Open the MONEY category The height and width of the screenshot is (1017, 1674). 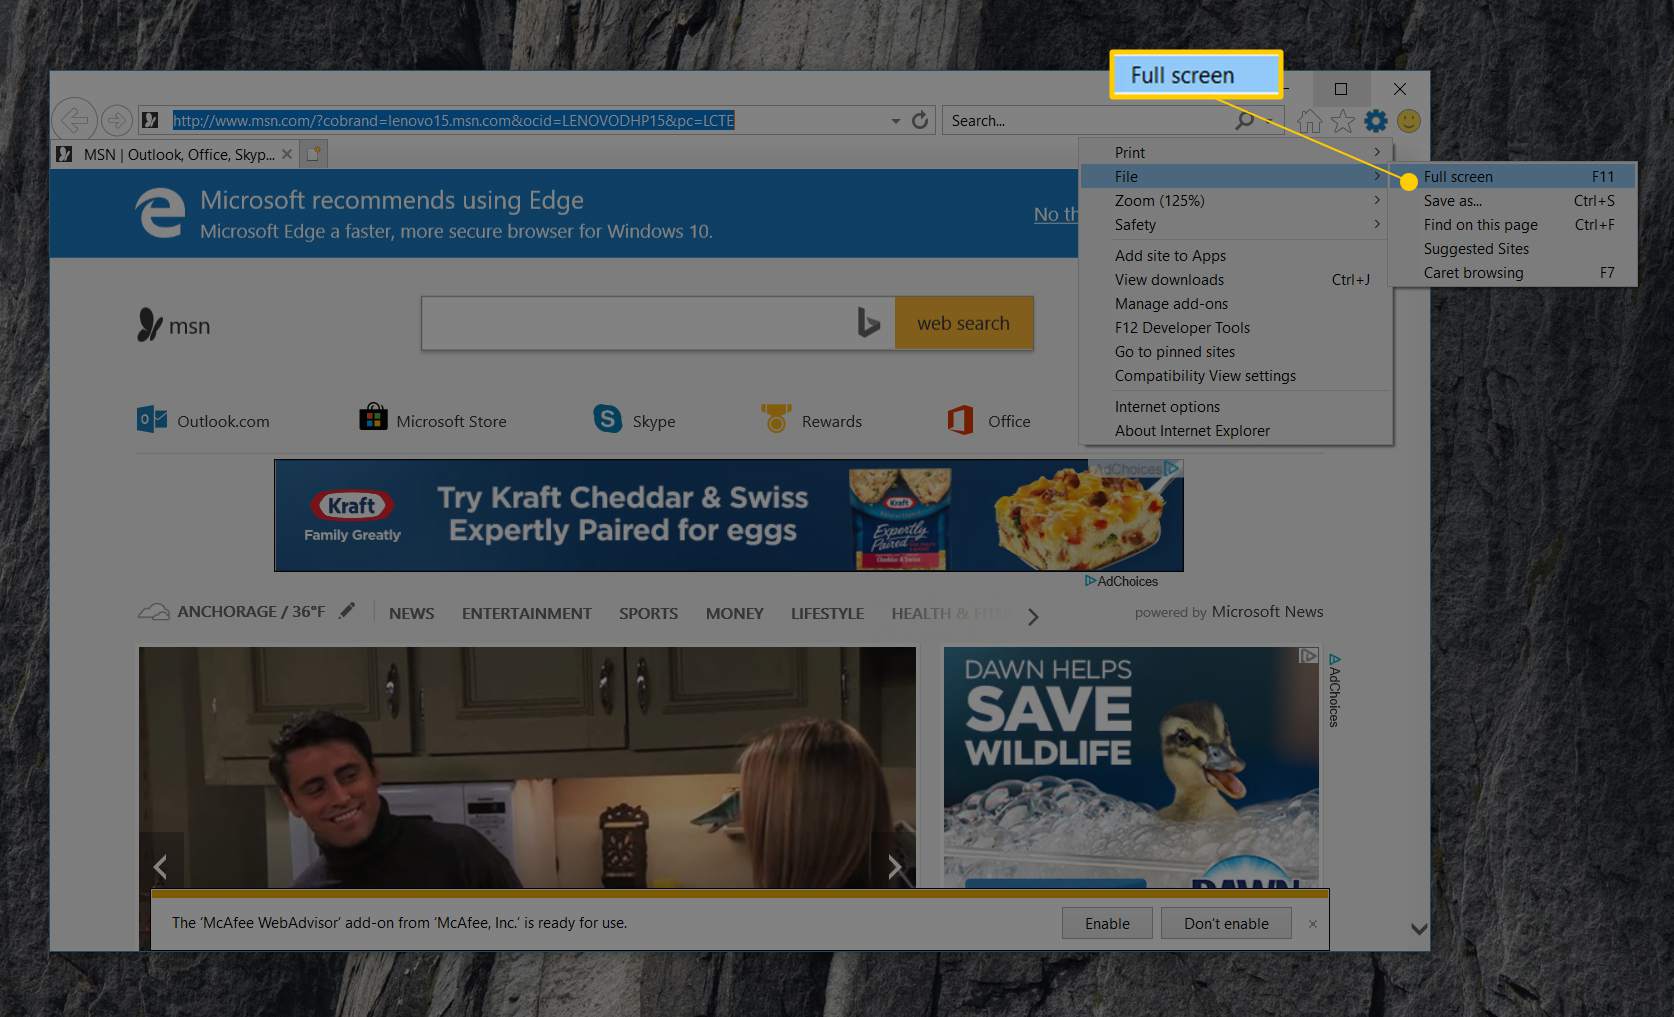[x=735, y=613]
